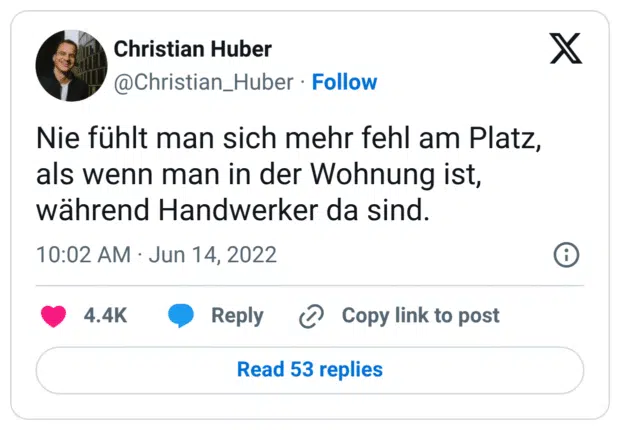Click the 10:02 AM time link

pos(83,255)
